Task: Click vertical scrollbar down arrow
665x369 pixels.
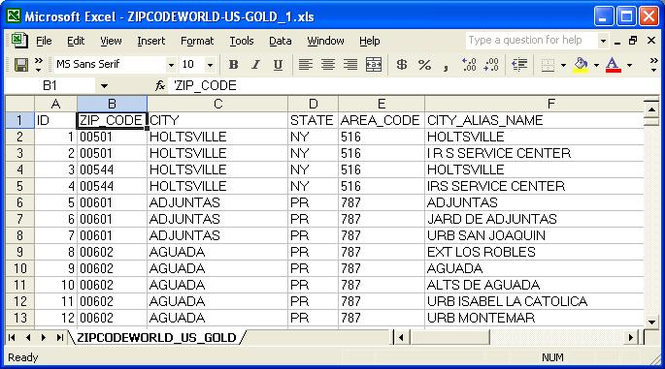Action: coord(651,322)
